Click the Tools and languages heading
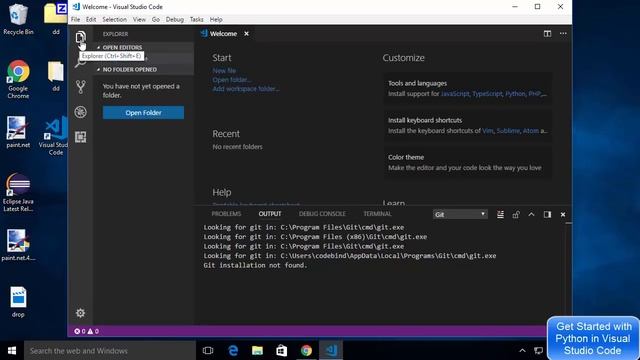640x360 pixels. 417,83
